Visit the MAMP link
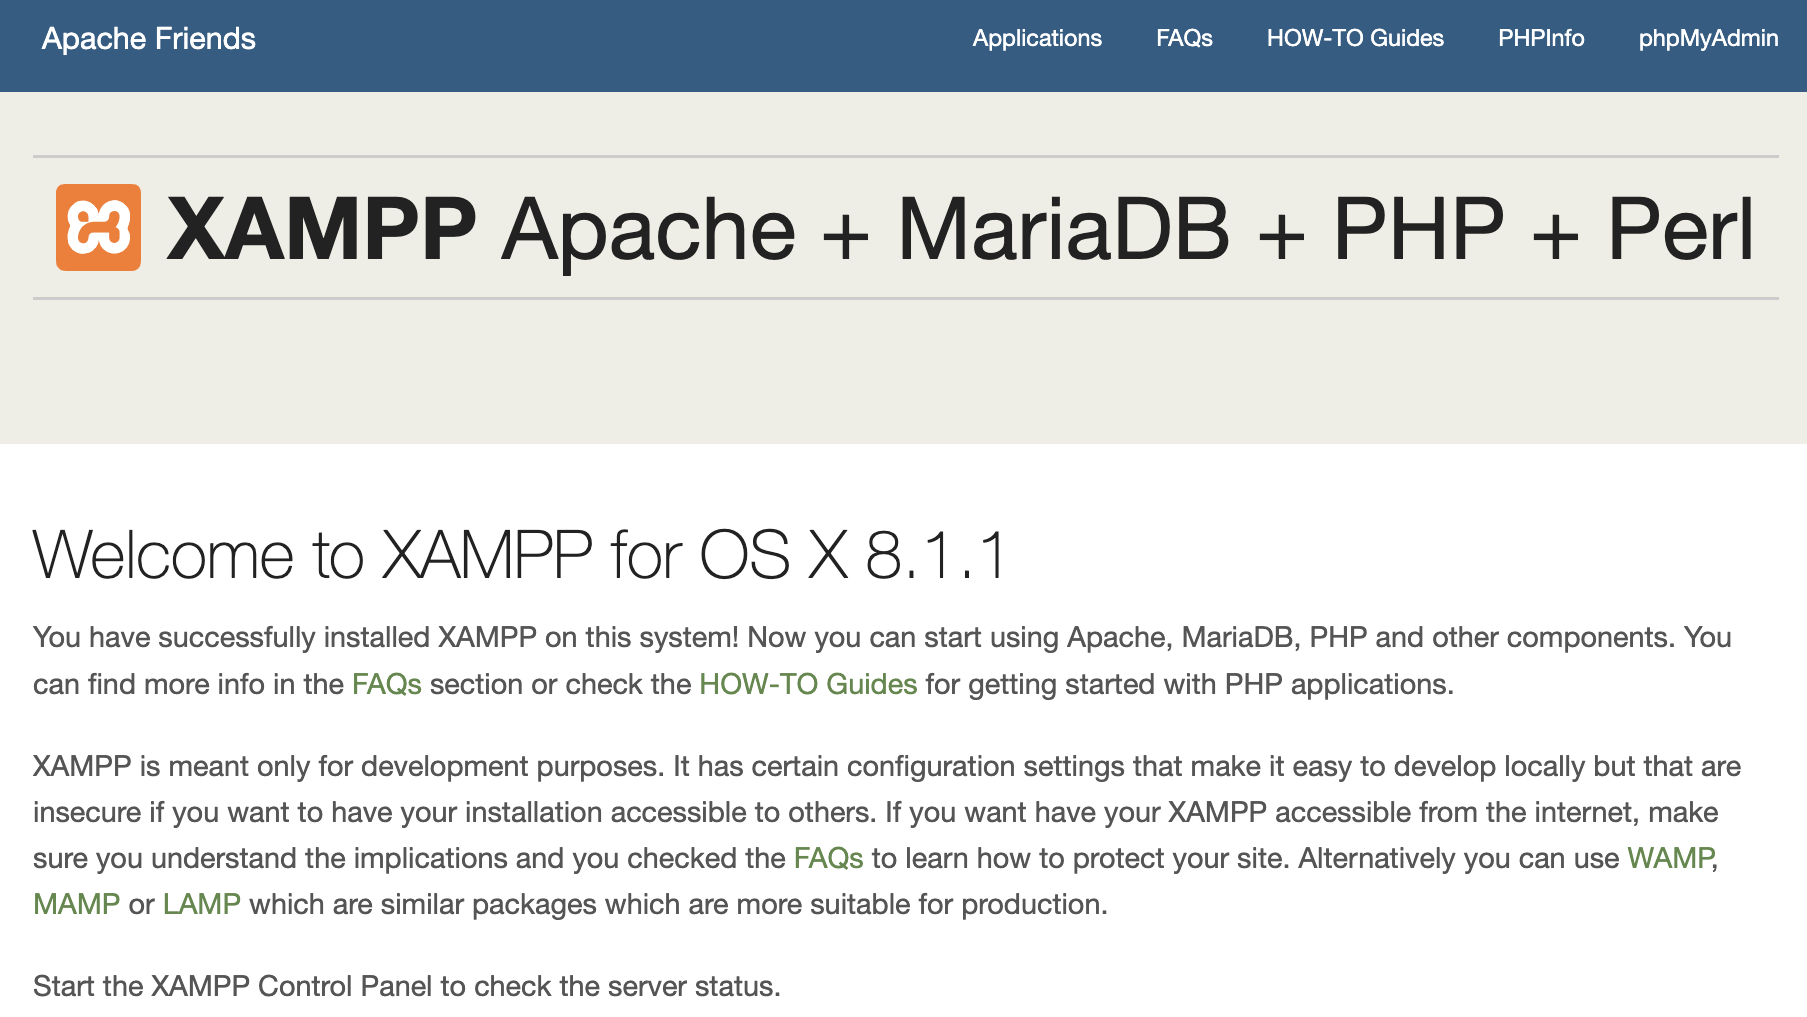Image resolution: width=1807 pixels, height=1017 pixels. (75, 903)
